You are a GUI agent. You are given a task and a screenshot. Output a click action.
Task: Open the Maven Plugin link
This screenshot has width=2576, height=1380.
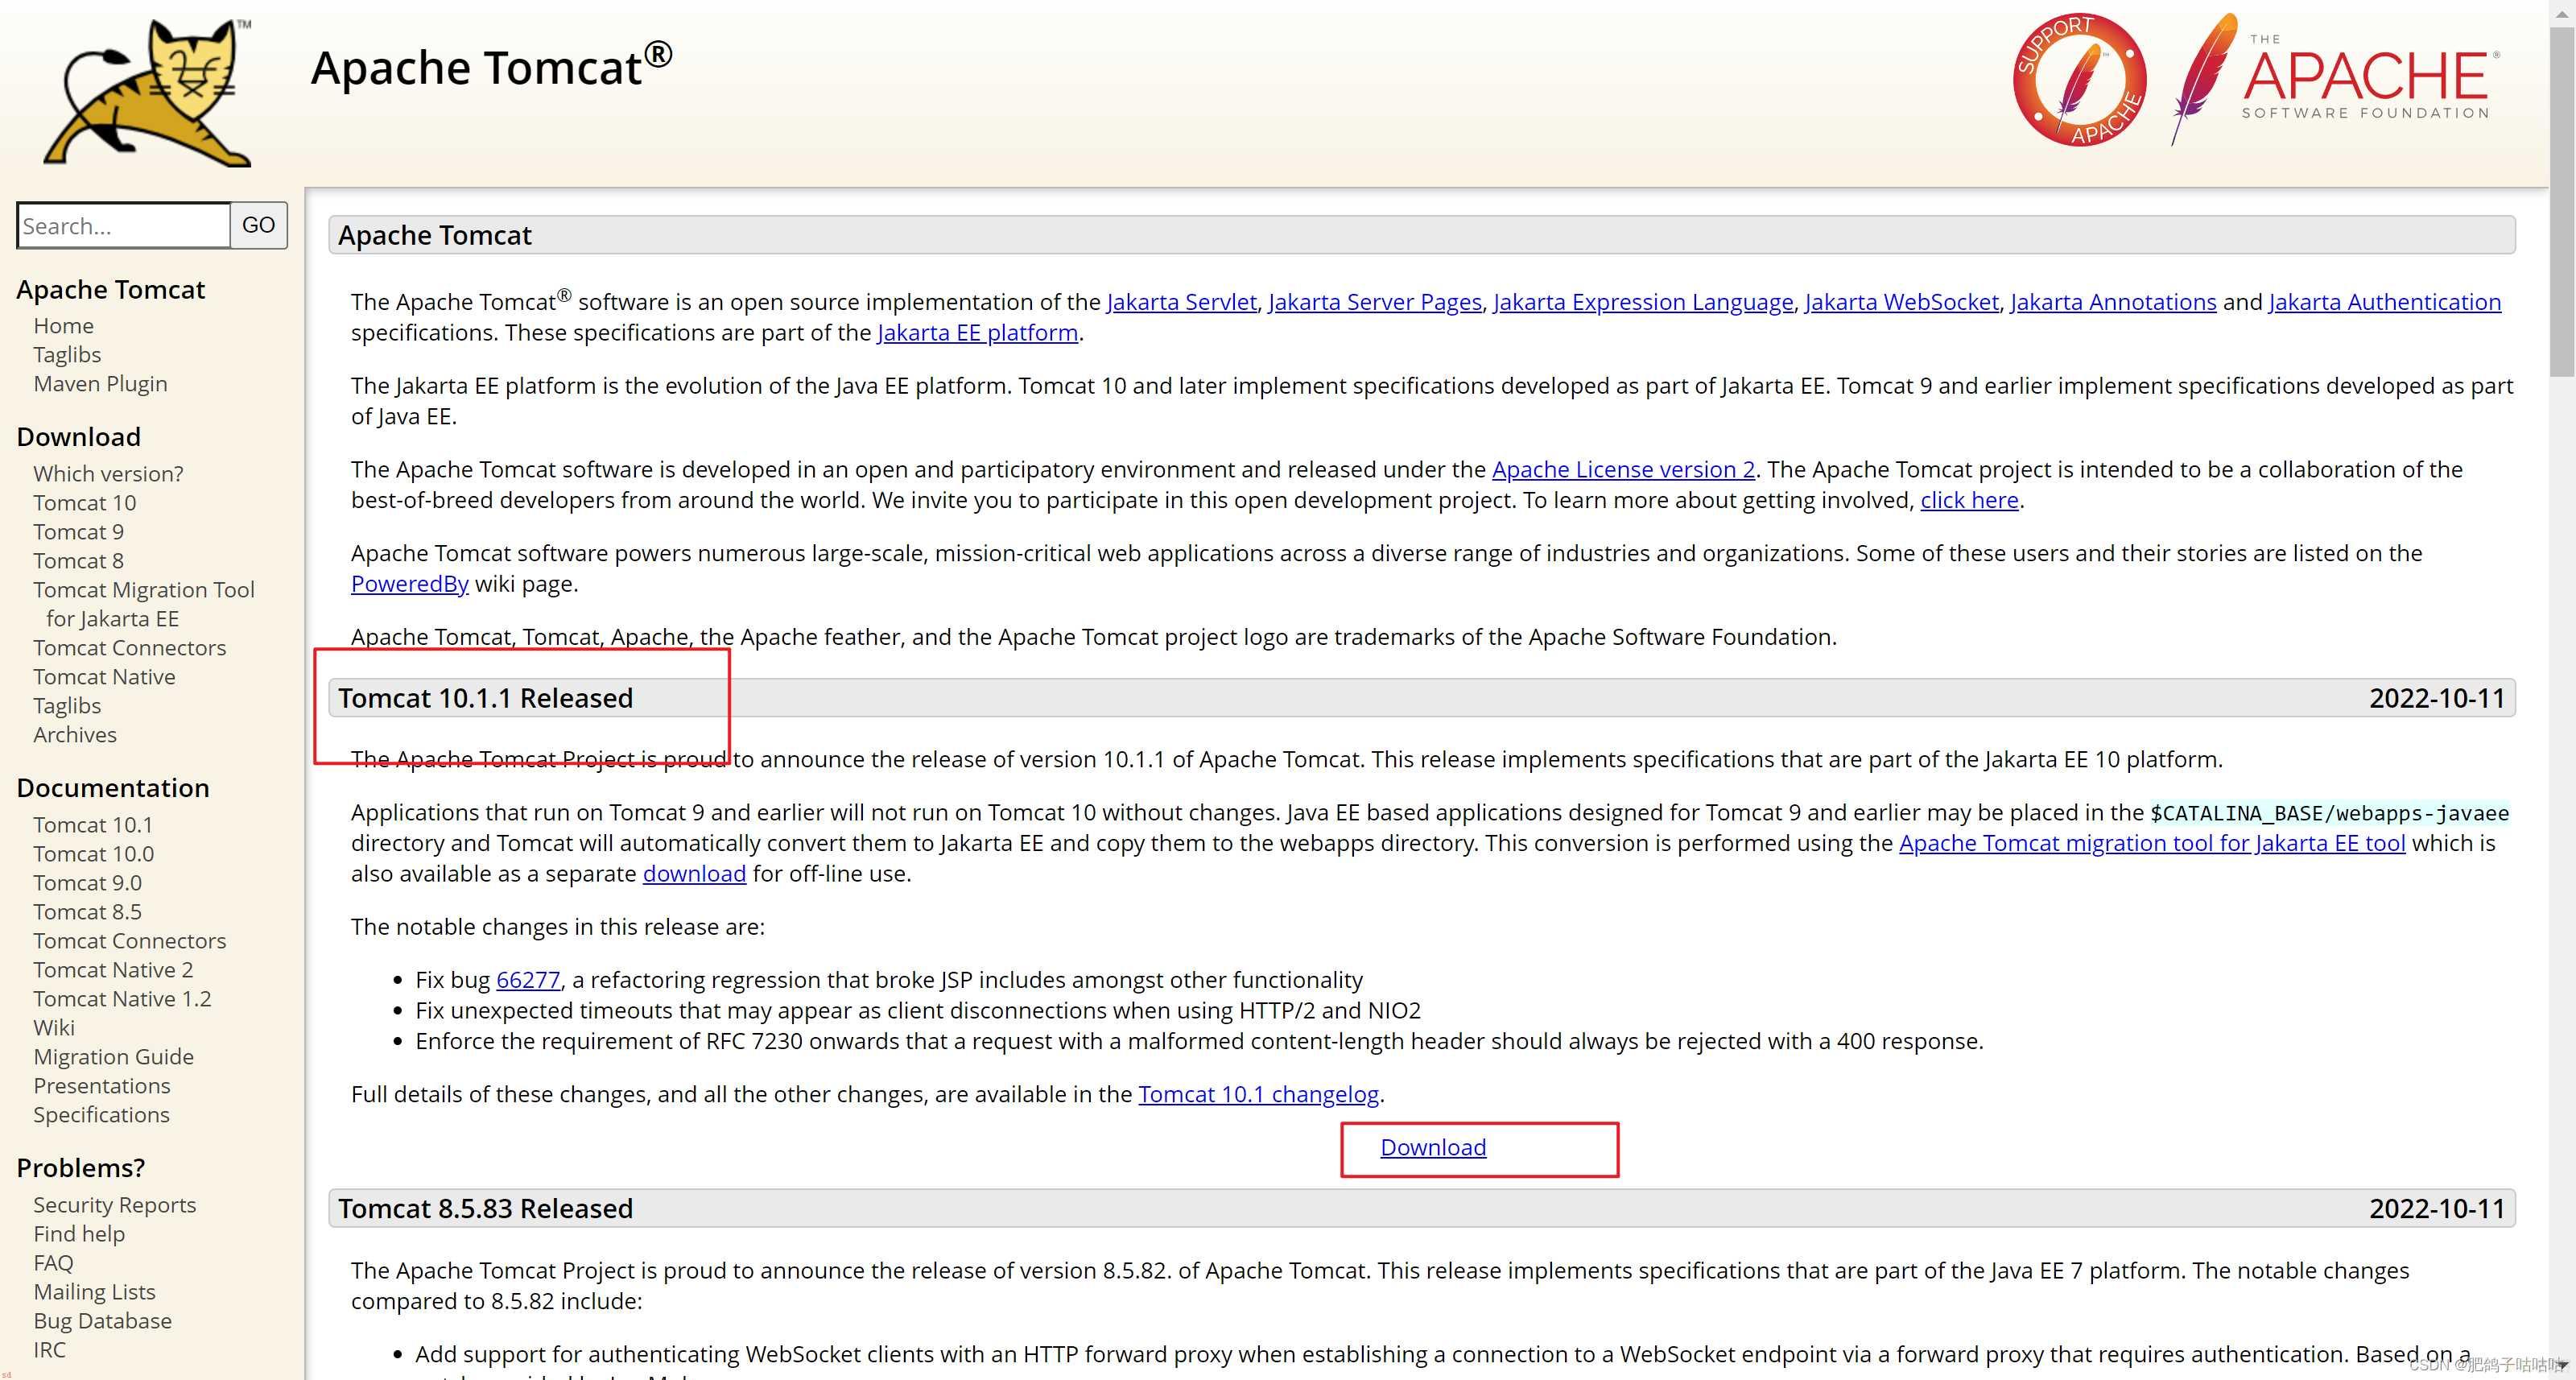tap(100, 384)
